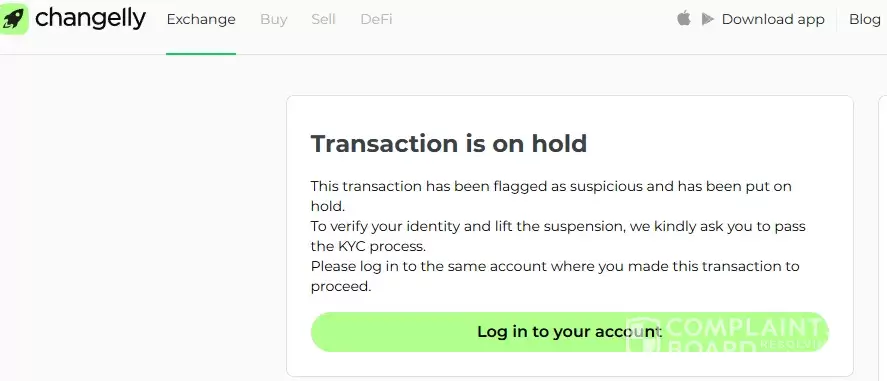Visit the Blog link
The width and height of the screenshot is (887, 381).
pos(865,19)
